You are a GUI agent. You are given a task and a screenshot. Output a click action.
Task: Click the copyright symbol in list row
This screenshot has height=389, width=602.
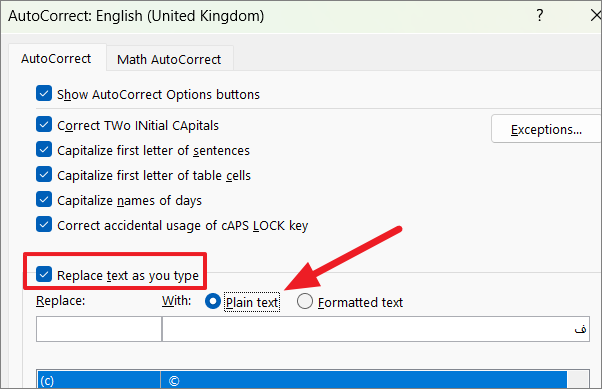174,381
